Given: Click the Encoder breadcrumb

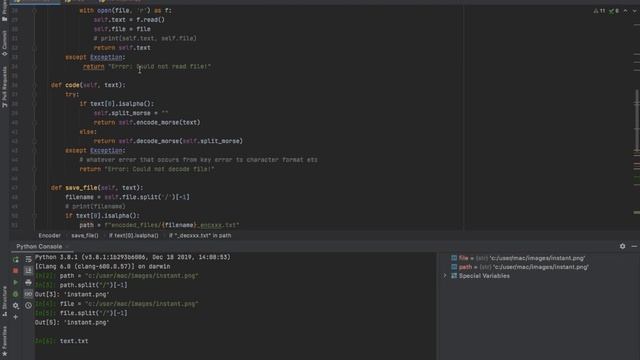Looking at the screenshot, I should 49,236.
